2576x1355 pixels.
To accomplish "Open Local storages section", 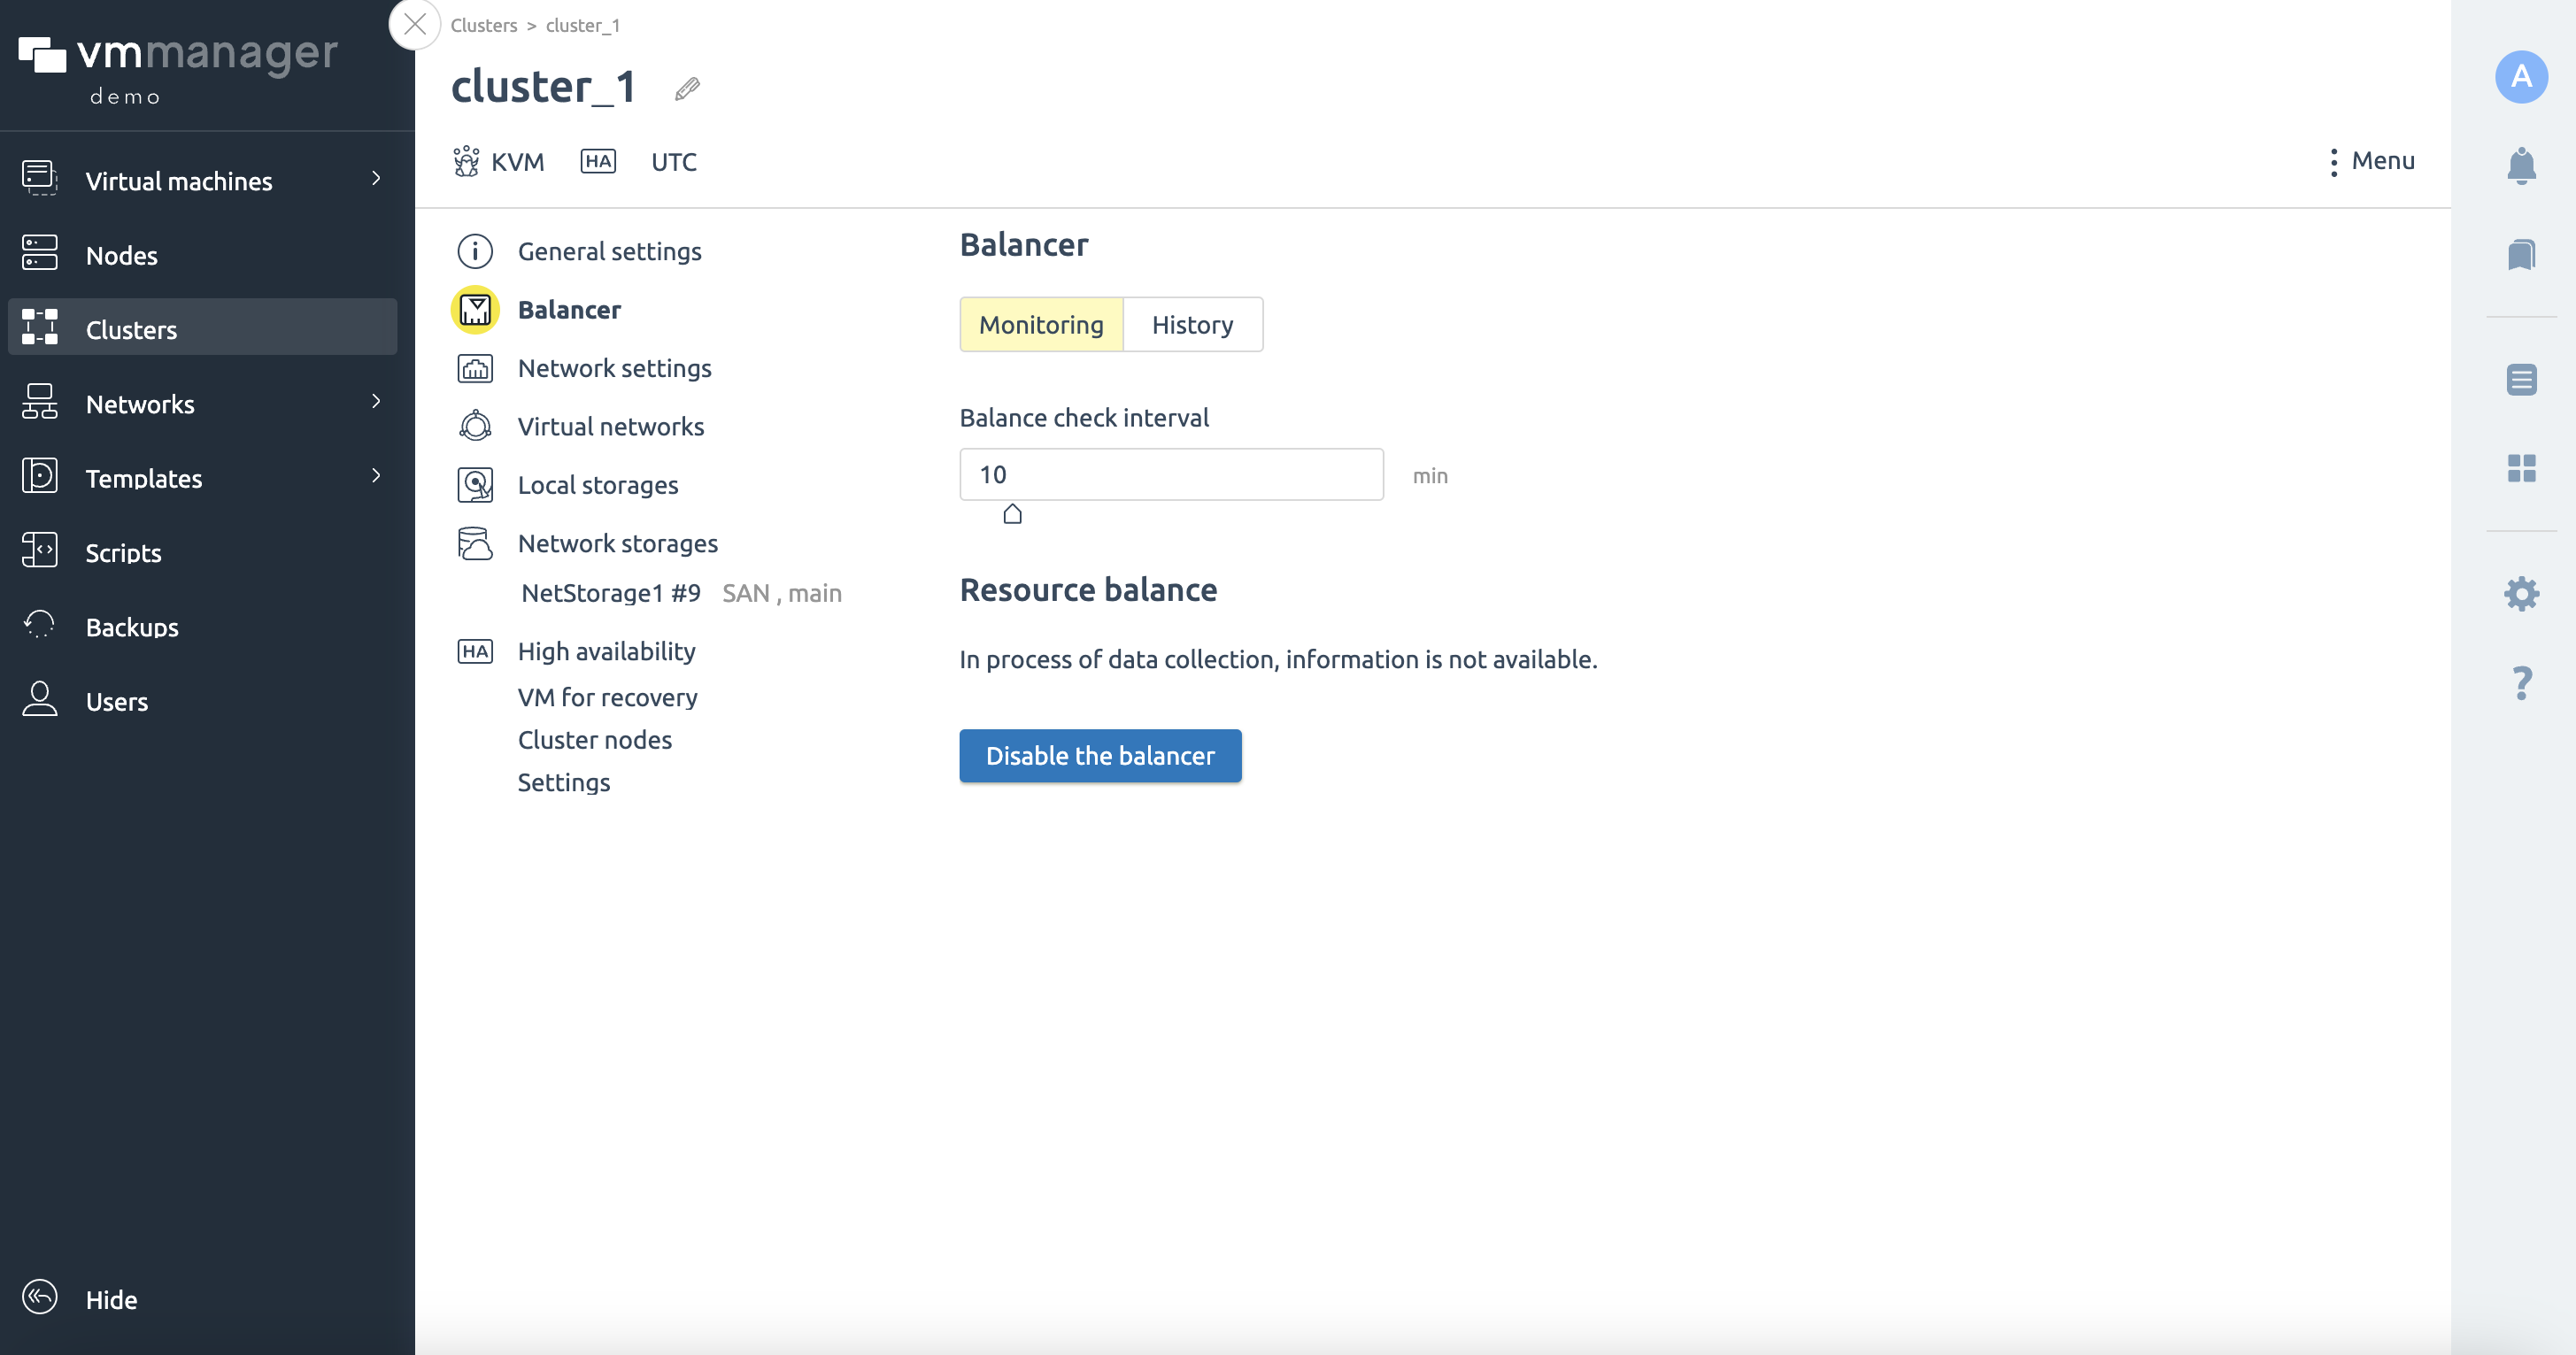I will pyautogui.click(x=597, y=485).
